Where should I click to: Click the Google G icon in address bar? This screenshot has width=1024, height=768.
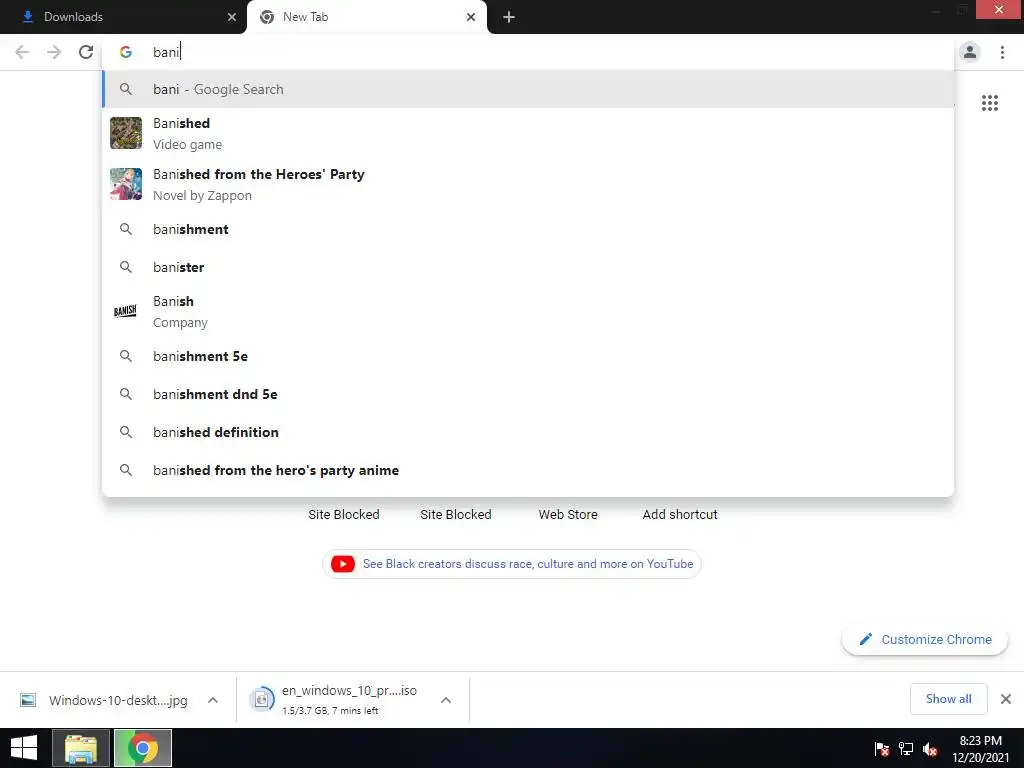coord(125,52)
